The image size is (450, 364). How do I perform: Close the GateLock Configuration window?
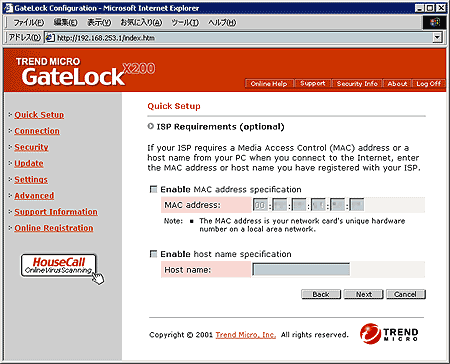pyautogui.click(x=441, y=8)
